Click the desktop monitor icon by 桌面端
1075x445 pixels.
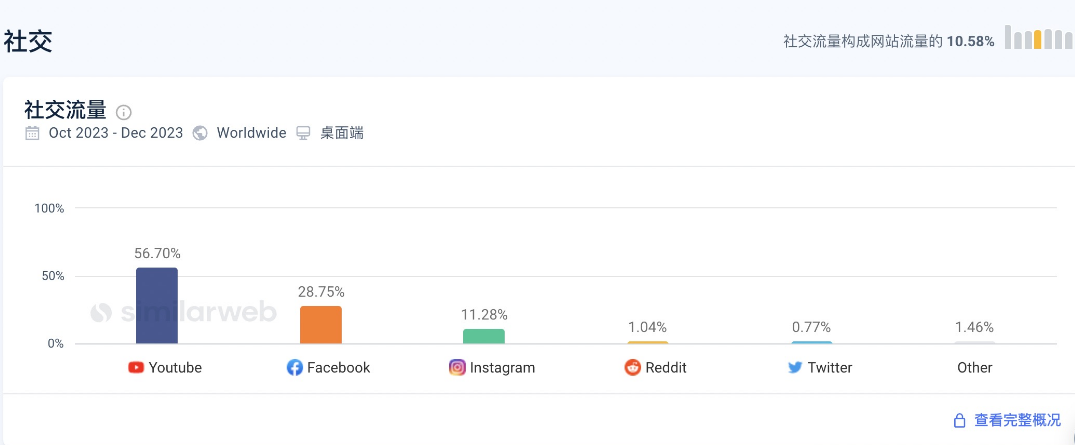pyautogui.click(x=304, y=133)
